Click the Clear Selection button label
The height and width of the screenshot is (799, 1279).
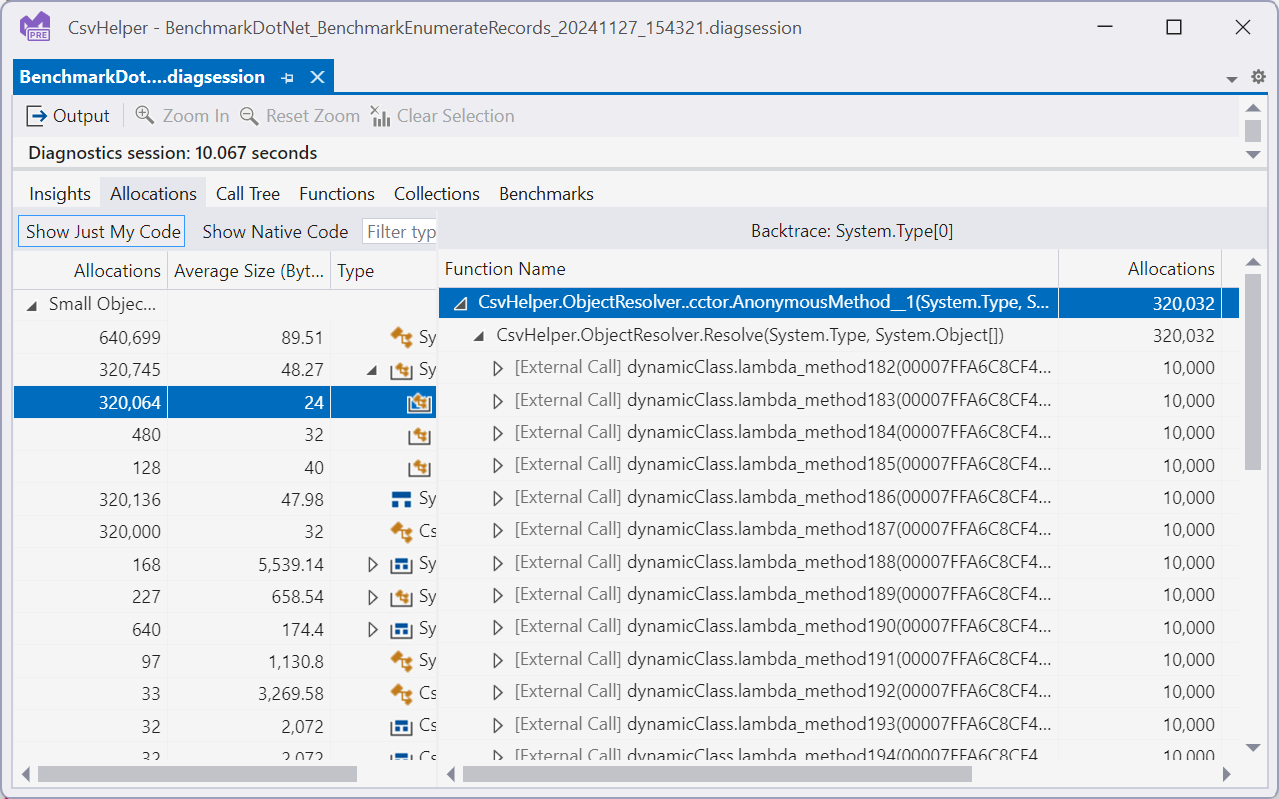[x=456, y=116]
